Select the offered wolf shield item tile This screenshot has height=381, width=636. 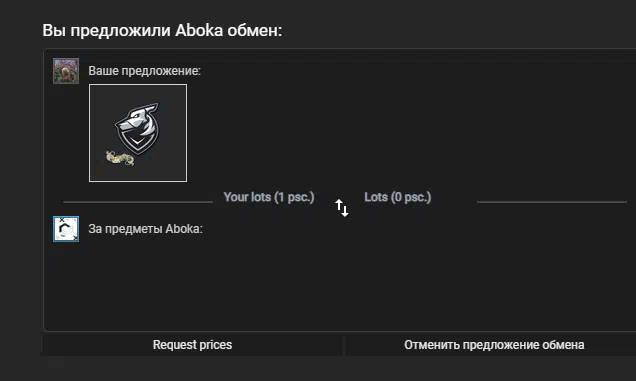pyautogui.click(x=138, y=133)
